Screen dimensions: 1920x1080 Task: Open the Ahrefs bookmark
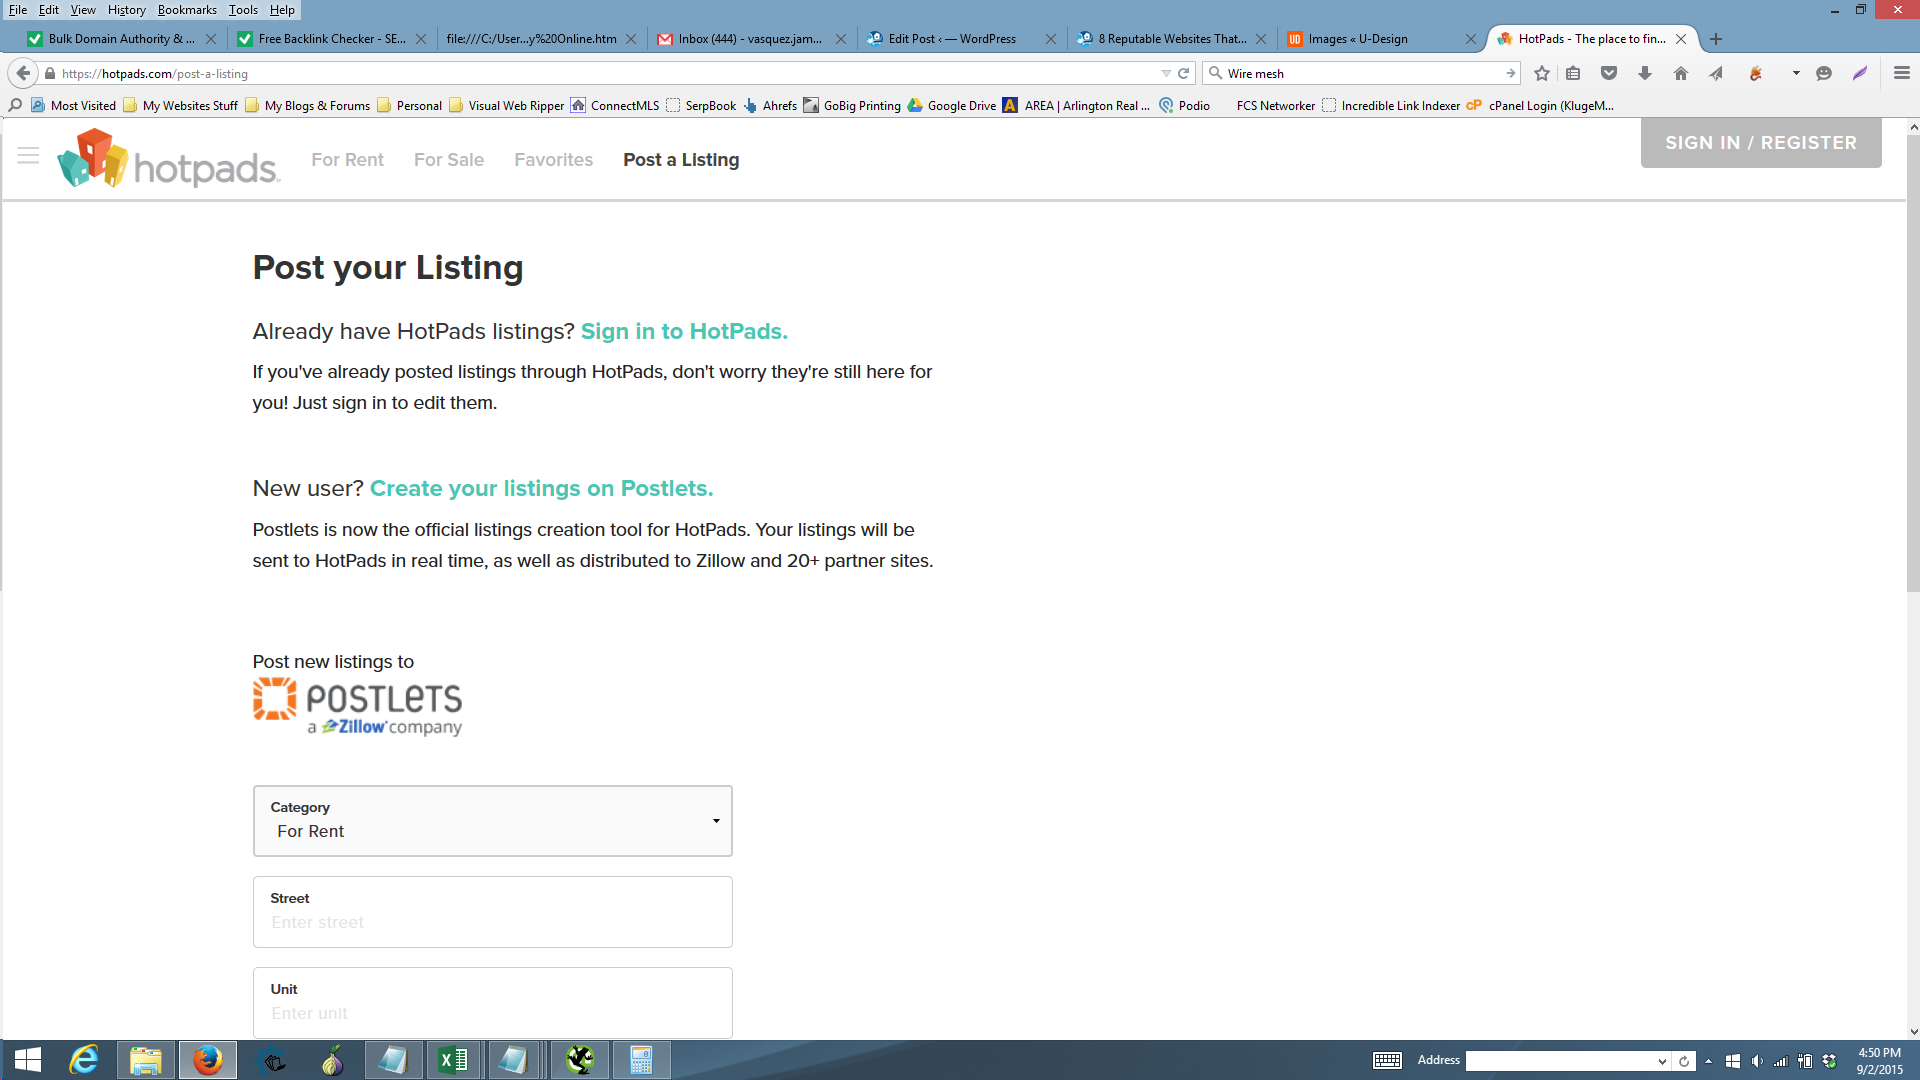coord(770,105)
